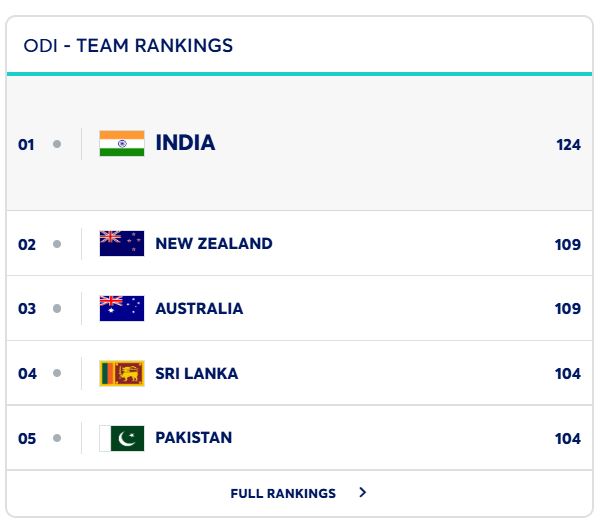Select the PAKISTAN team name

coord(193,438)
